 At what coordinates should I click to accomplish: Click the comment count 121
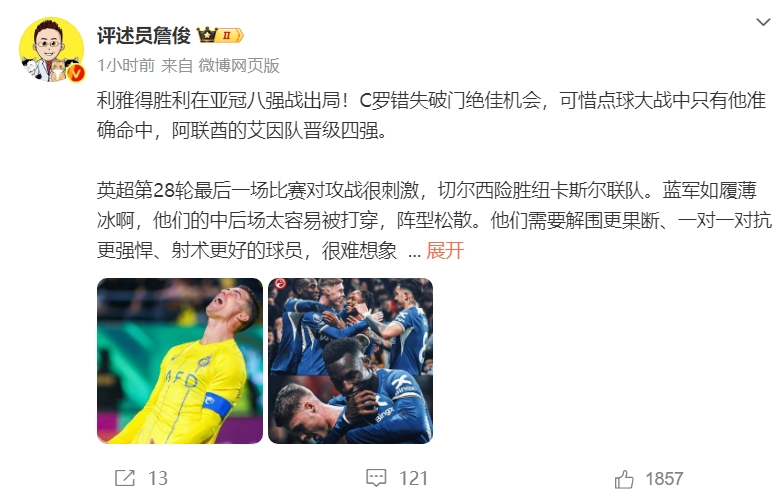[x=413, y=479]
